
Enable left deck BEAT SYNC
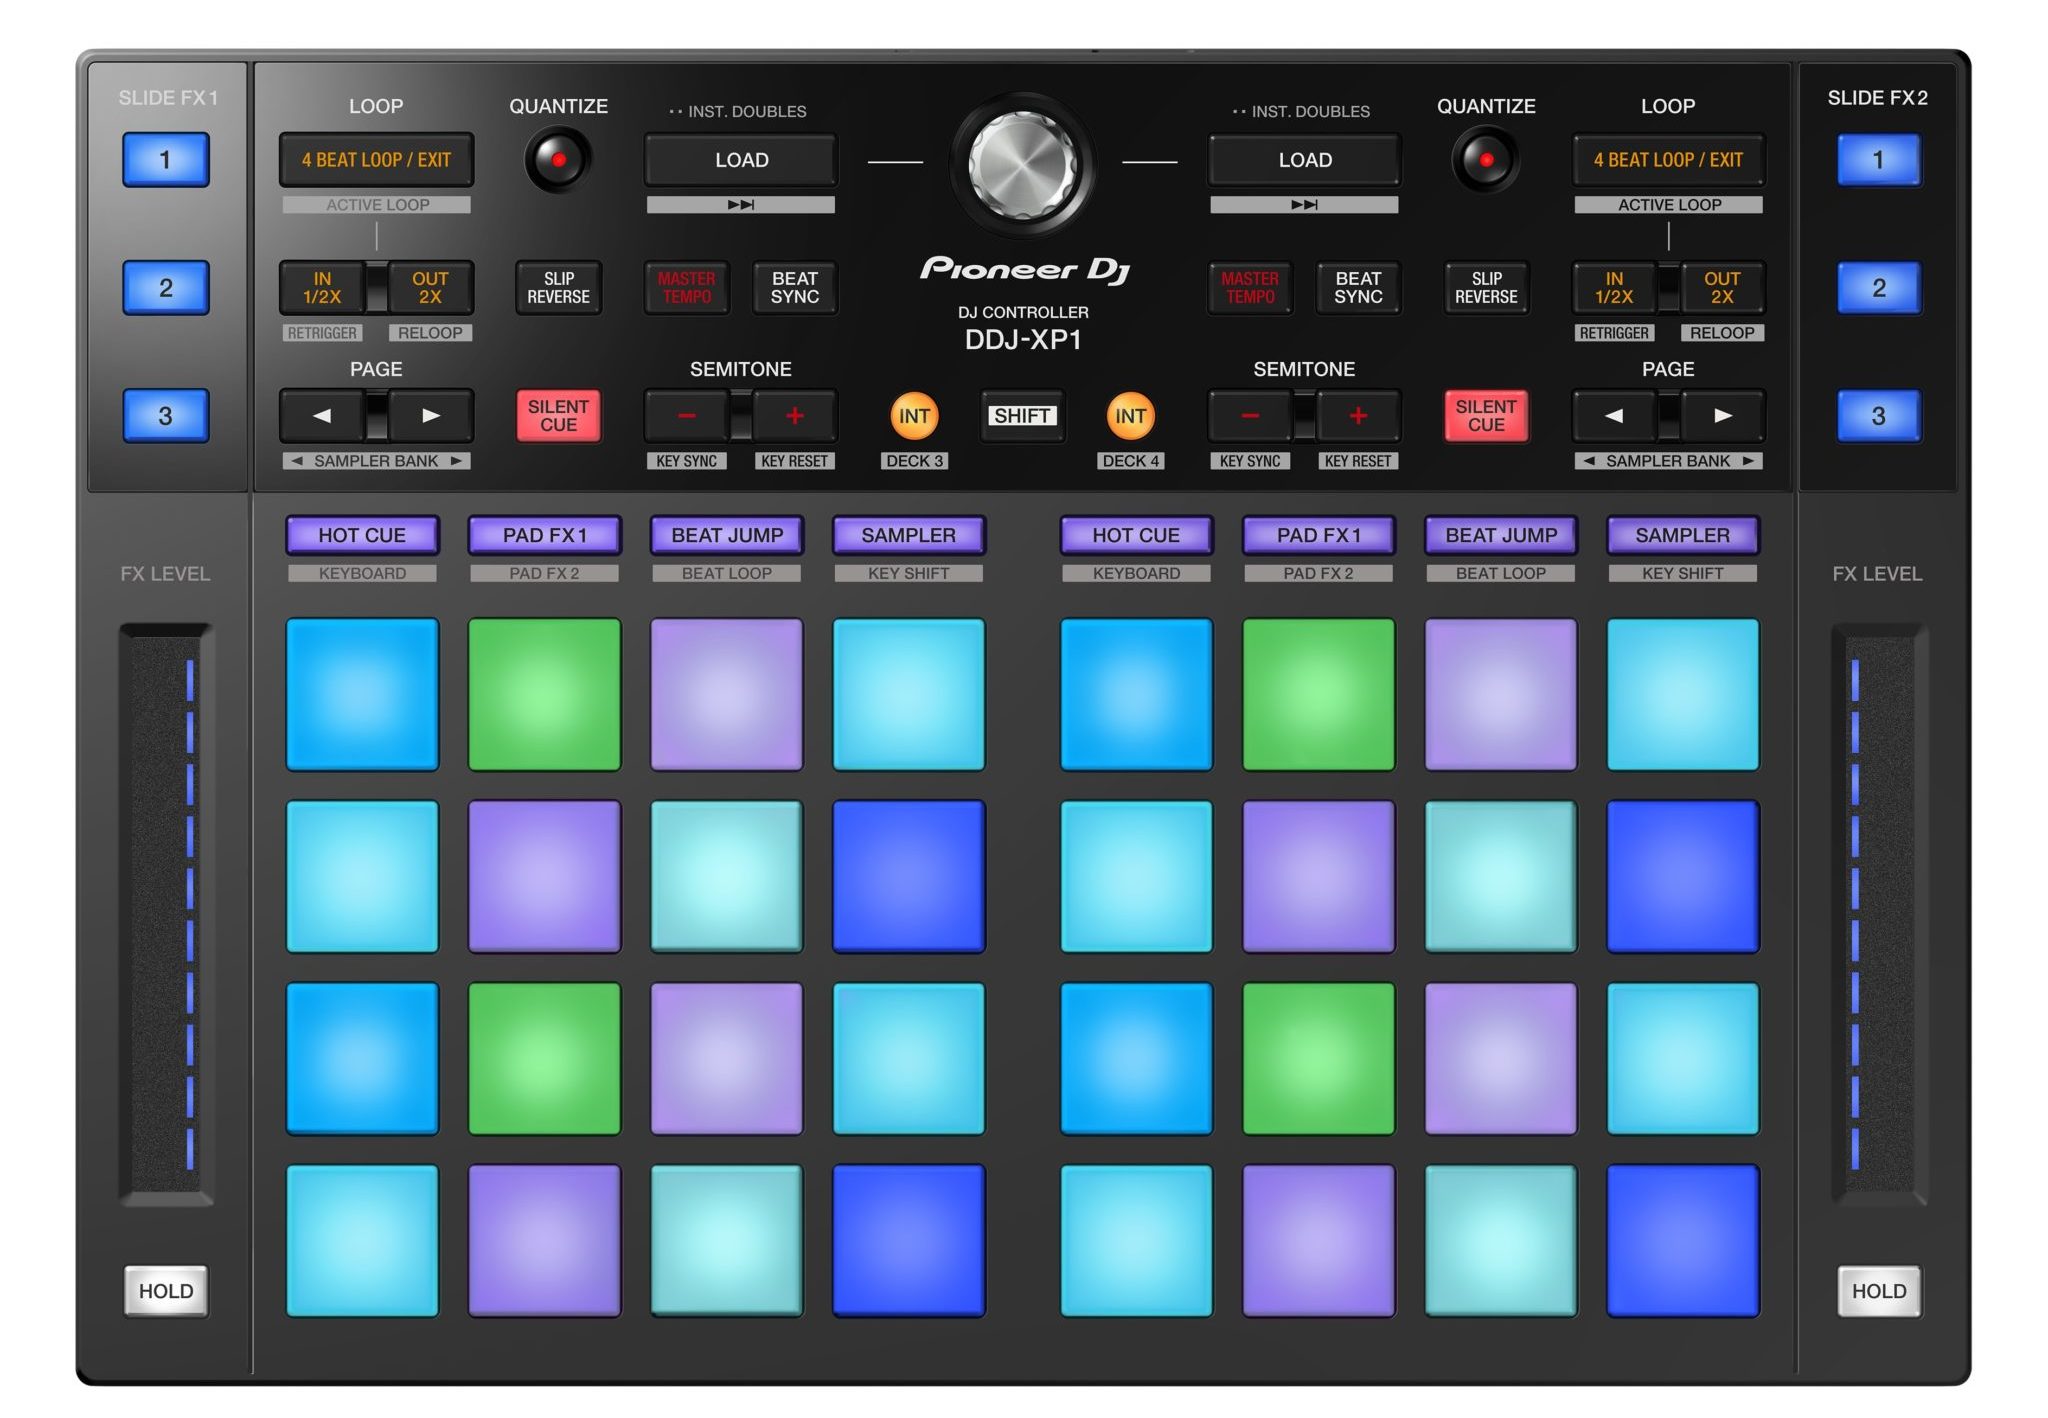794,288
